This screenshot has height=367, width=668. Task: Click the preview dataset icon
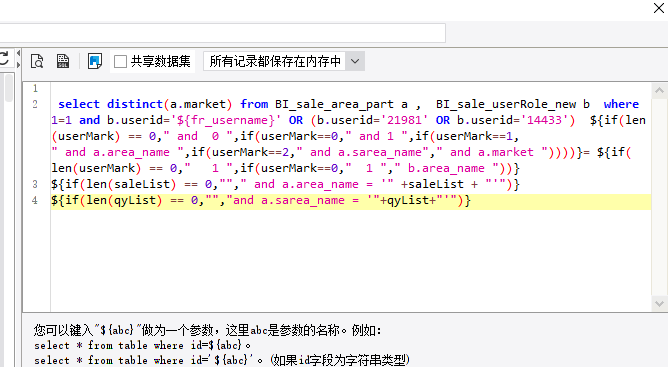tap(37, 61)
